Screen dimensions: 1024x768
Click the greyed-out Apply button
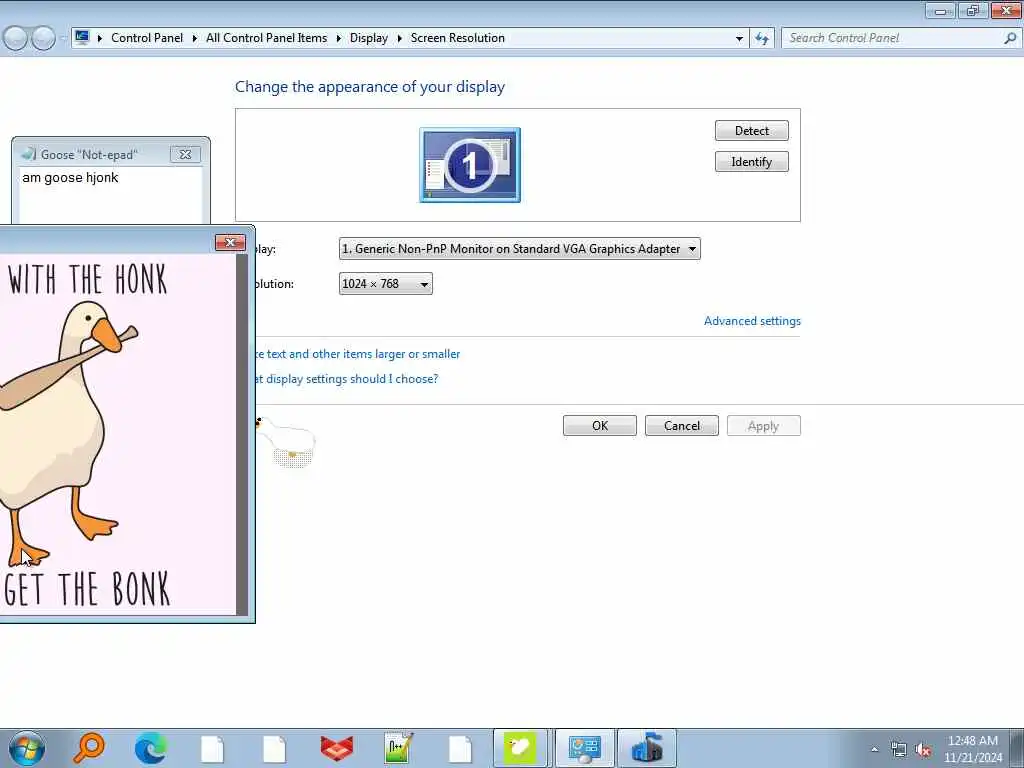coord(763,426)
